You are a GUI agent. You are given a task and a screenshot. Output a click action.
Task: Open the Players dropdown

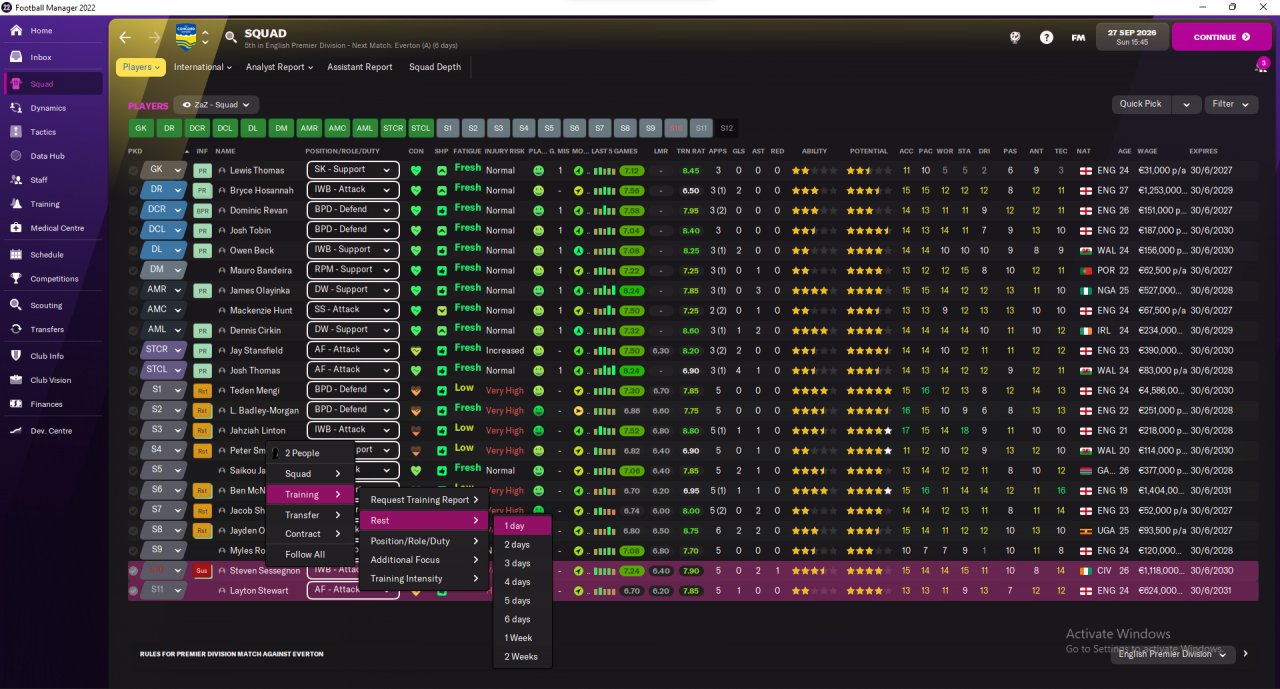click(141, 67)
